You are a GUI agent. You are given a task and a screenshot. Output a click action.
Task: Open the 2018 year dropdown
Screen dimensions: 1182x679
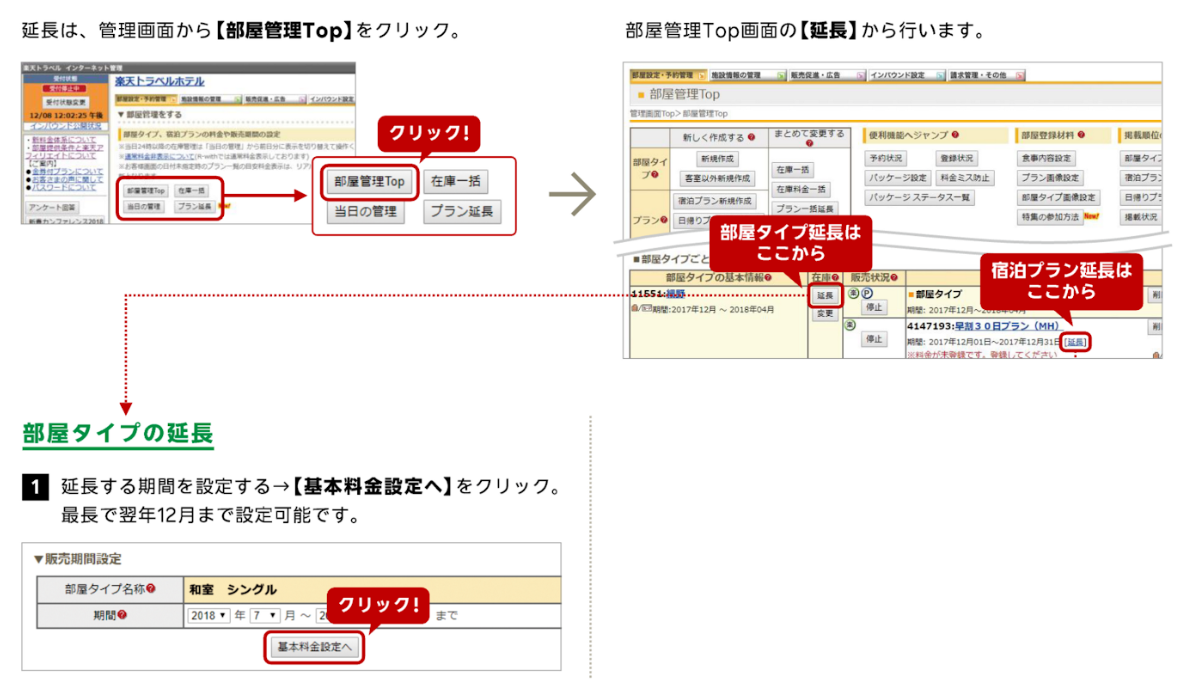[208, 616]
